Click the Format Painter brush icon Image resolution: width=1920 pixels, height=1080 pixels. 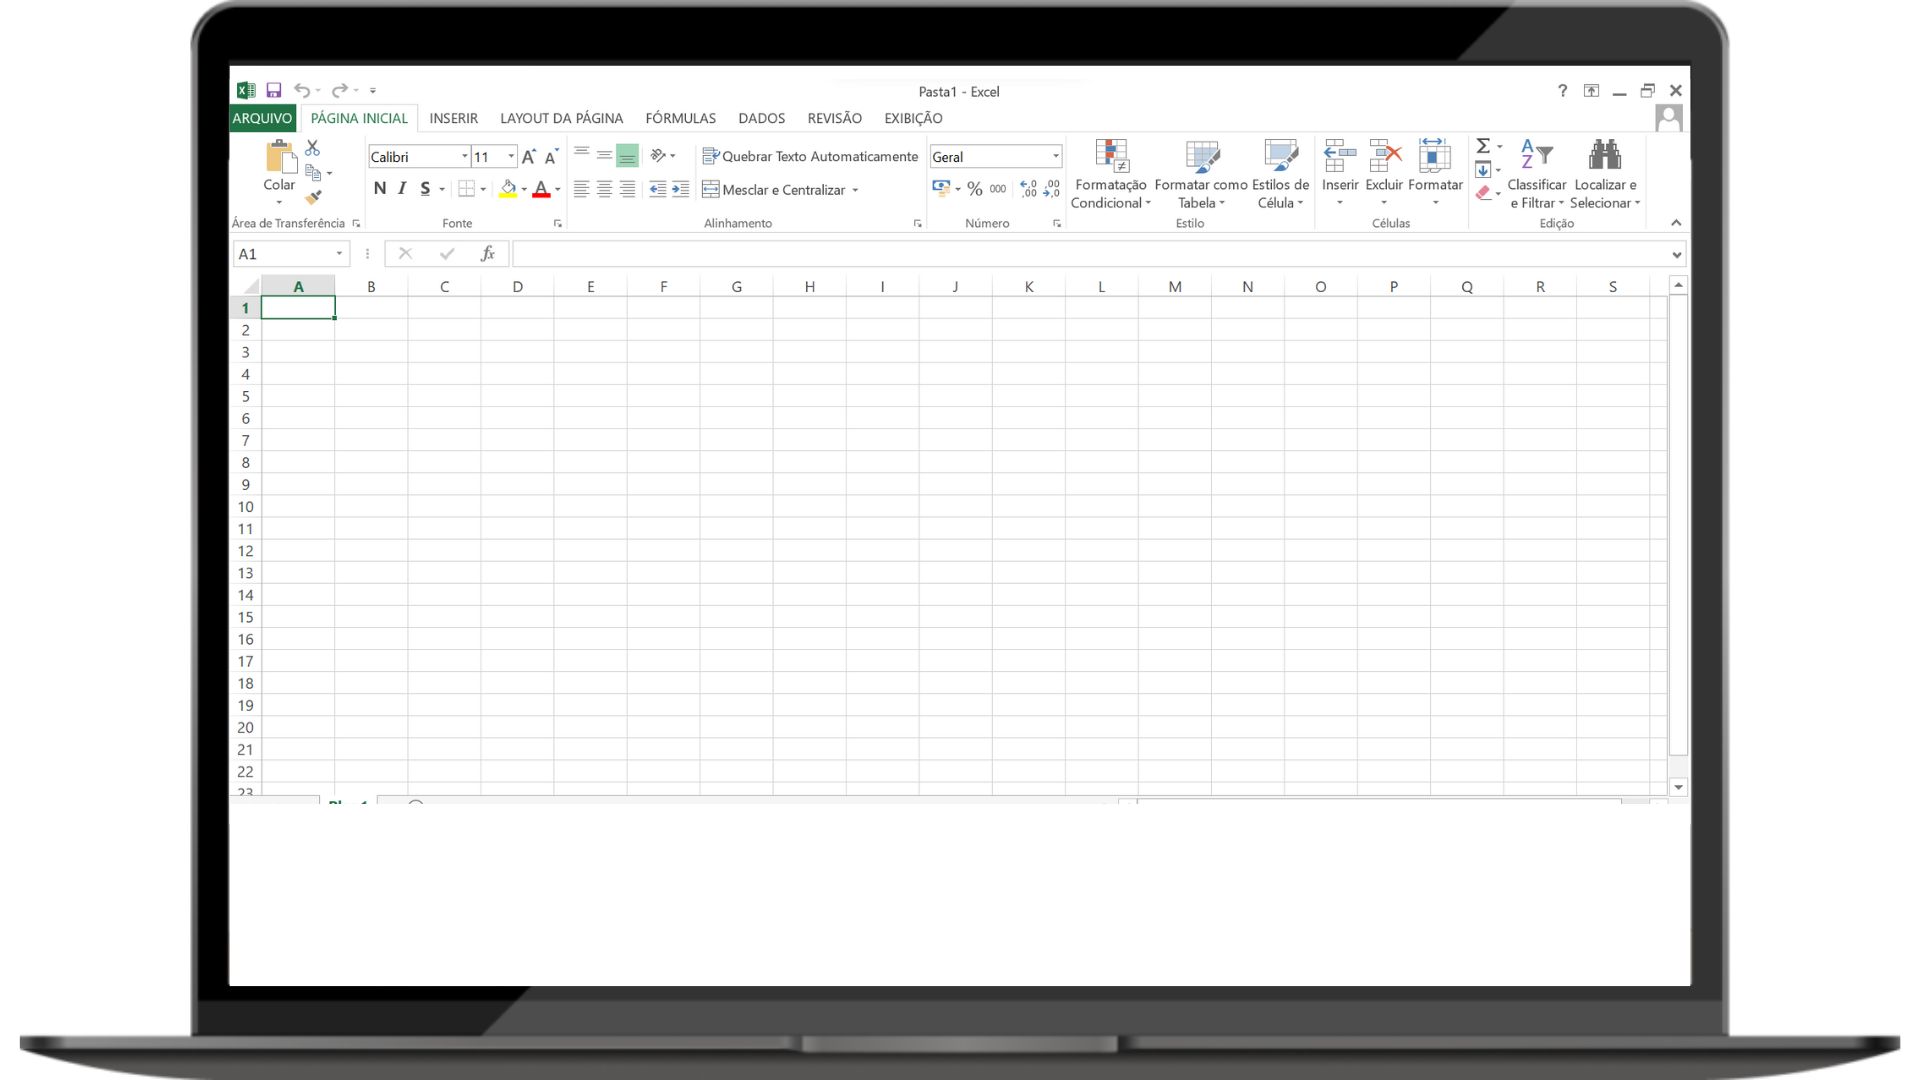tap(313, 197)
